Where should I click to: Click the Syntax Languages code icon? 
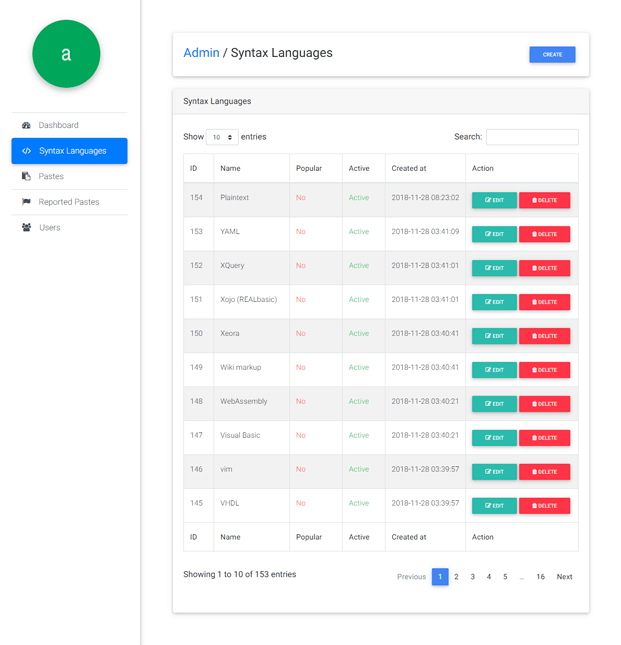[x=26, y=151]
